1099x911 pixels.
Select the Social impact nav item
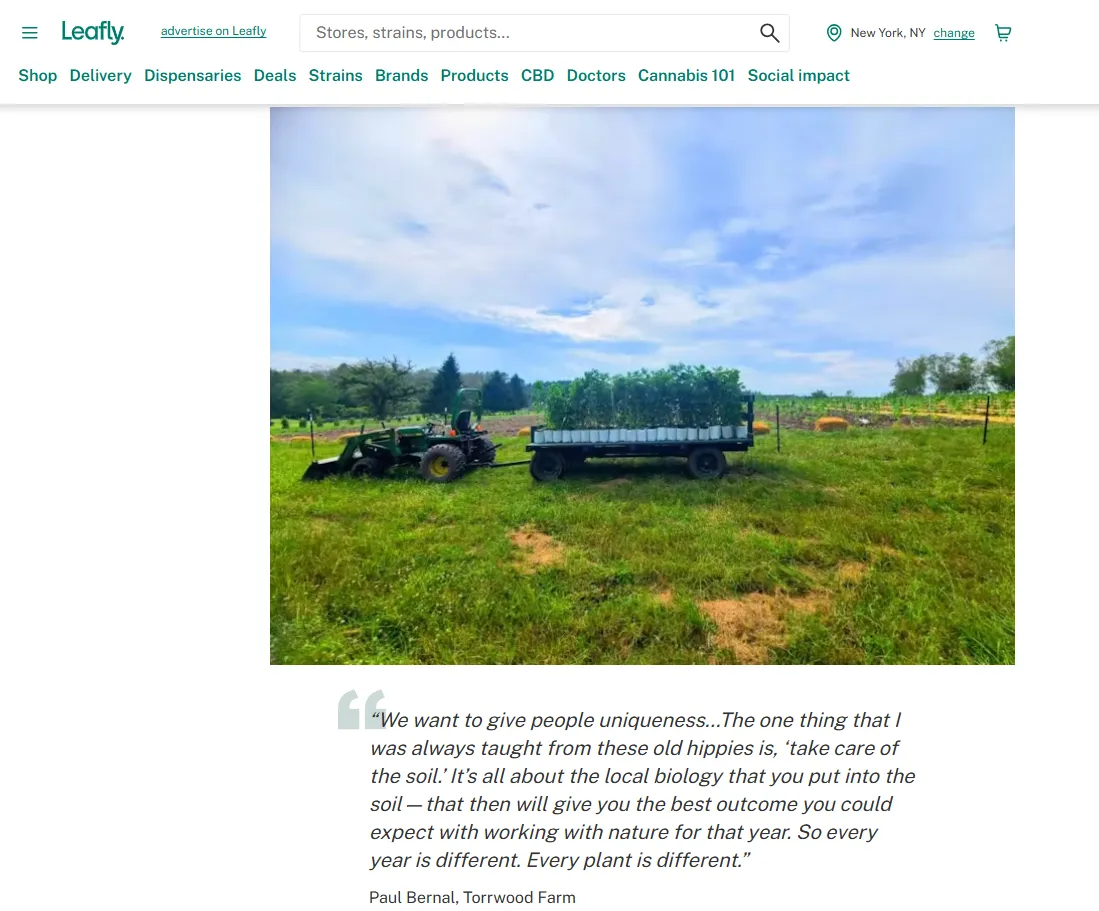[798, 76]
